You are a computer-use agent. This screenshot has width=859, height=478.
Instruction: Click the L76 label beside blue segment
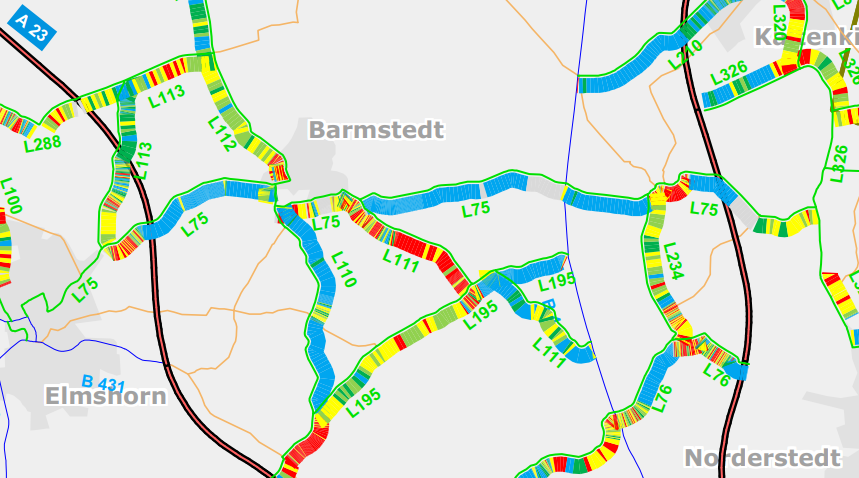[x=662, y=399]
